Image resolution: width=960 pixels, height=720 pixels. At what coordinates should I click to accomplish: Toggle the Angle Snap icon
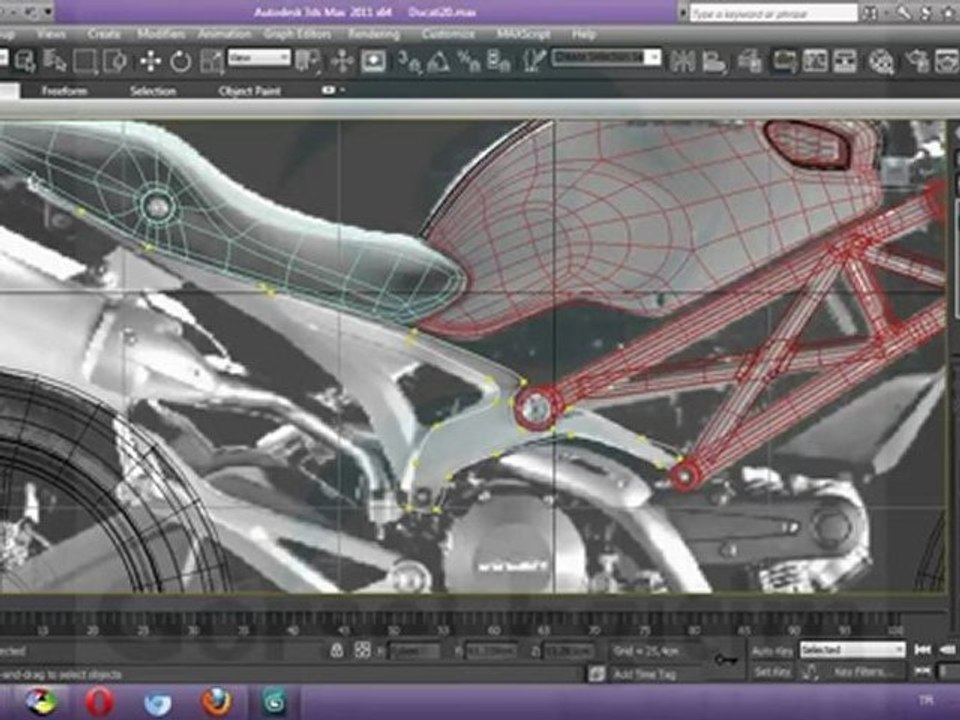click(x=439, y=61)
